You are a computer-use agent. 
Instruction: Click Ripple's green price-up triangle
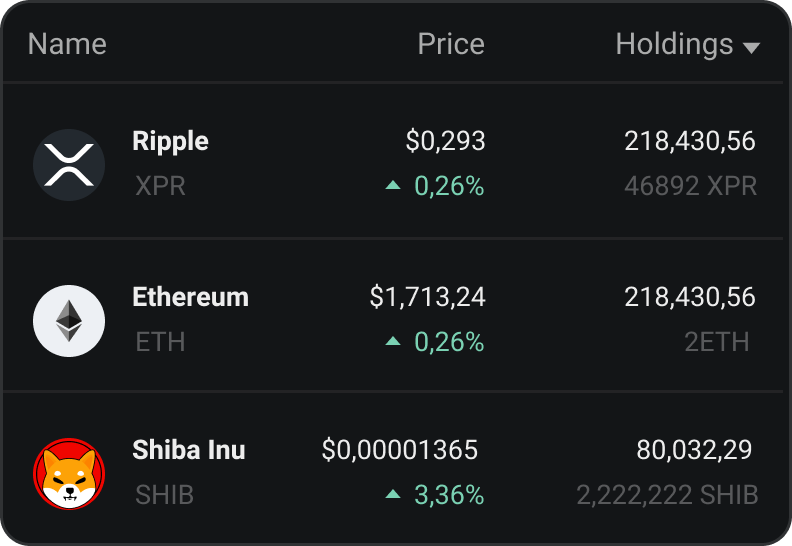393,185
